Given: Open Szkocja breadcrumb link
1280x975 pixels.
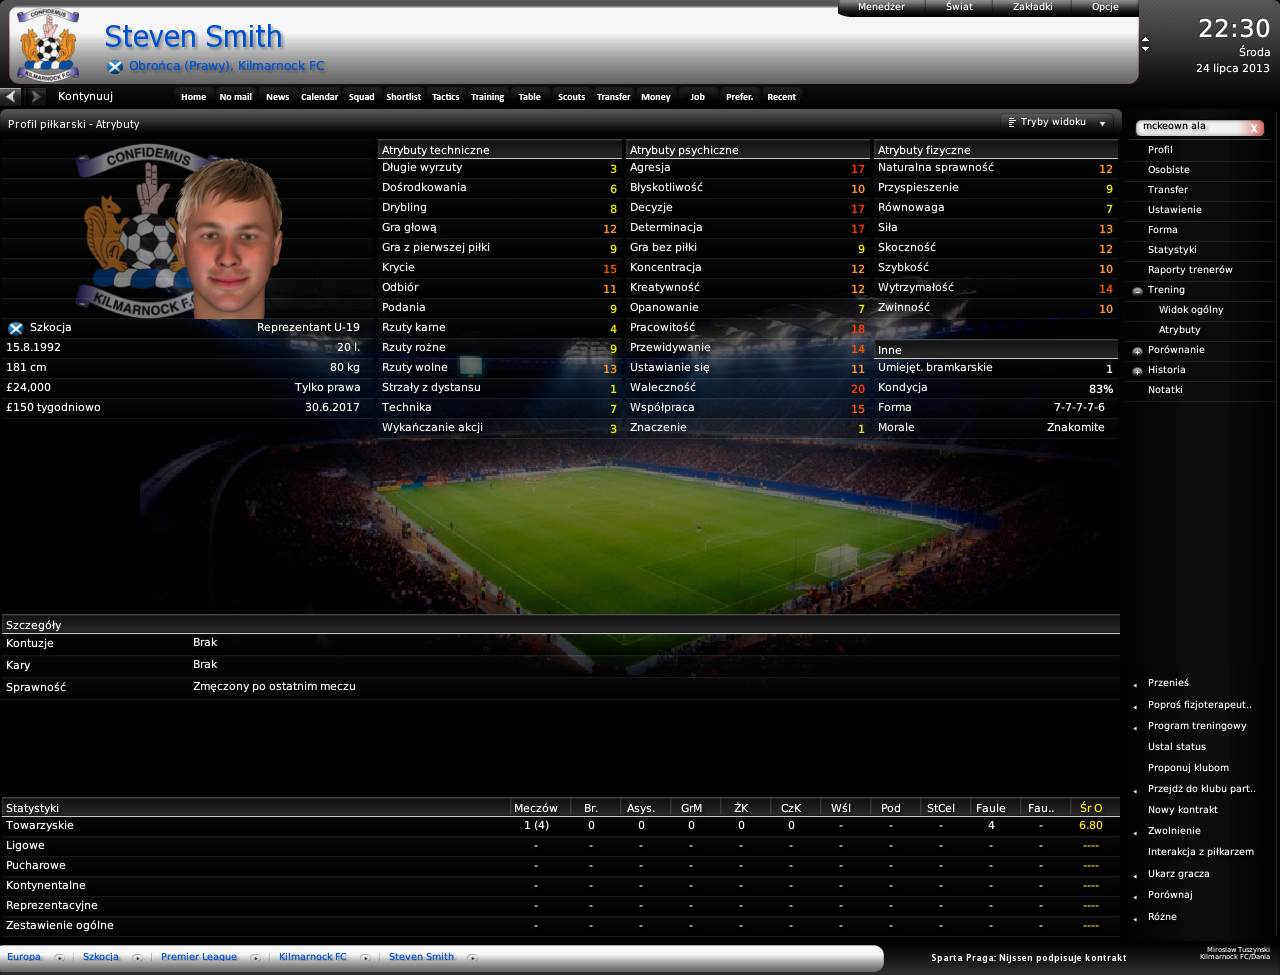Looking at the screenshot, I should pos(100,957).
